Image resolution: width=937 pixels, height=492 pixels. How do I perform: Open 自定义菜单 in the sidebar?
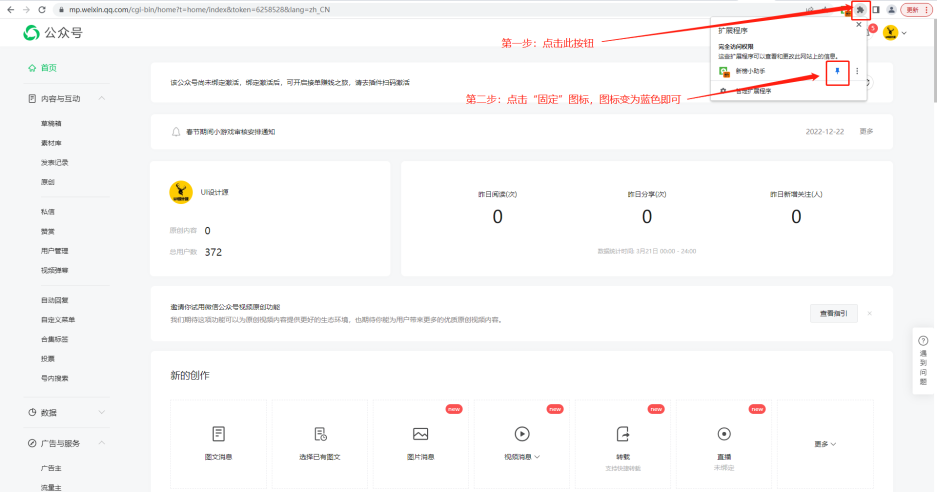(x=58, y=320)
